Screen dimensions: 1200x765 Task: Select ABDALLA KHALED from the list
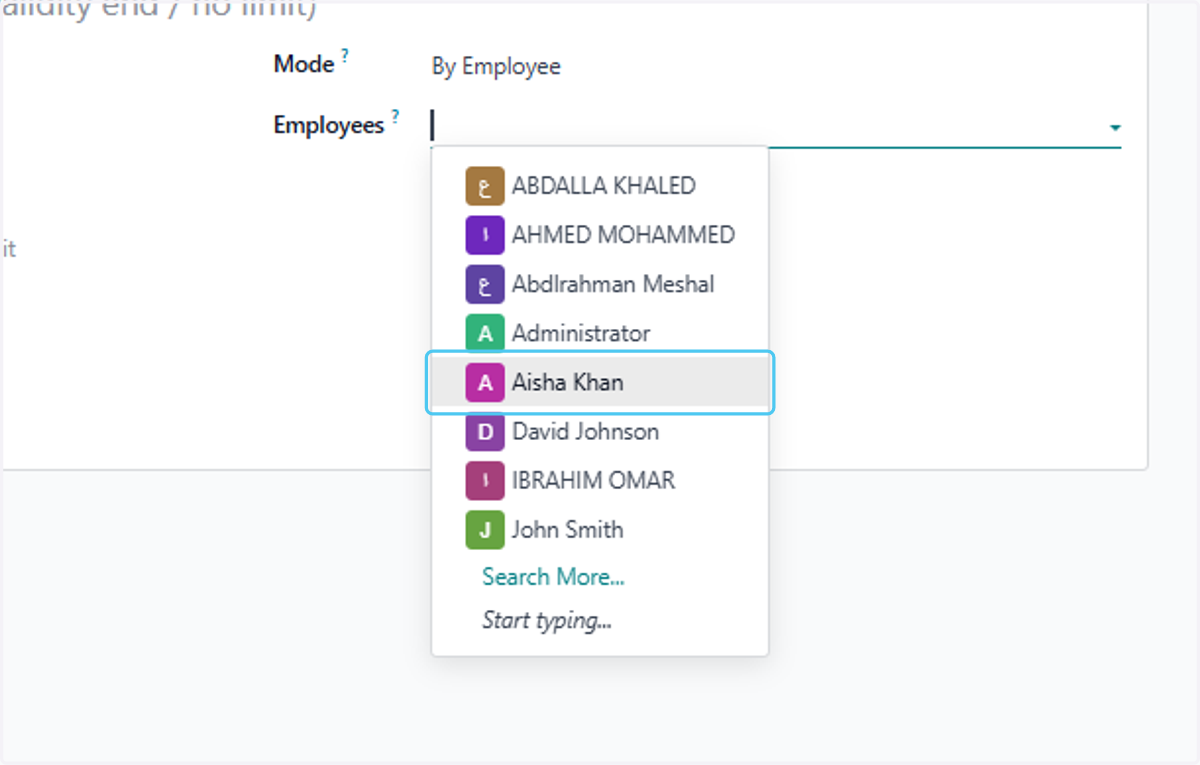pyautogui.click(x=600, y=186)
